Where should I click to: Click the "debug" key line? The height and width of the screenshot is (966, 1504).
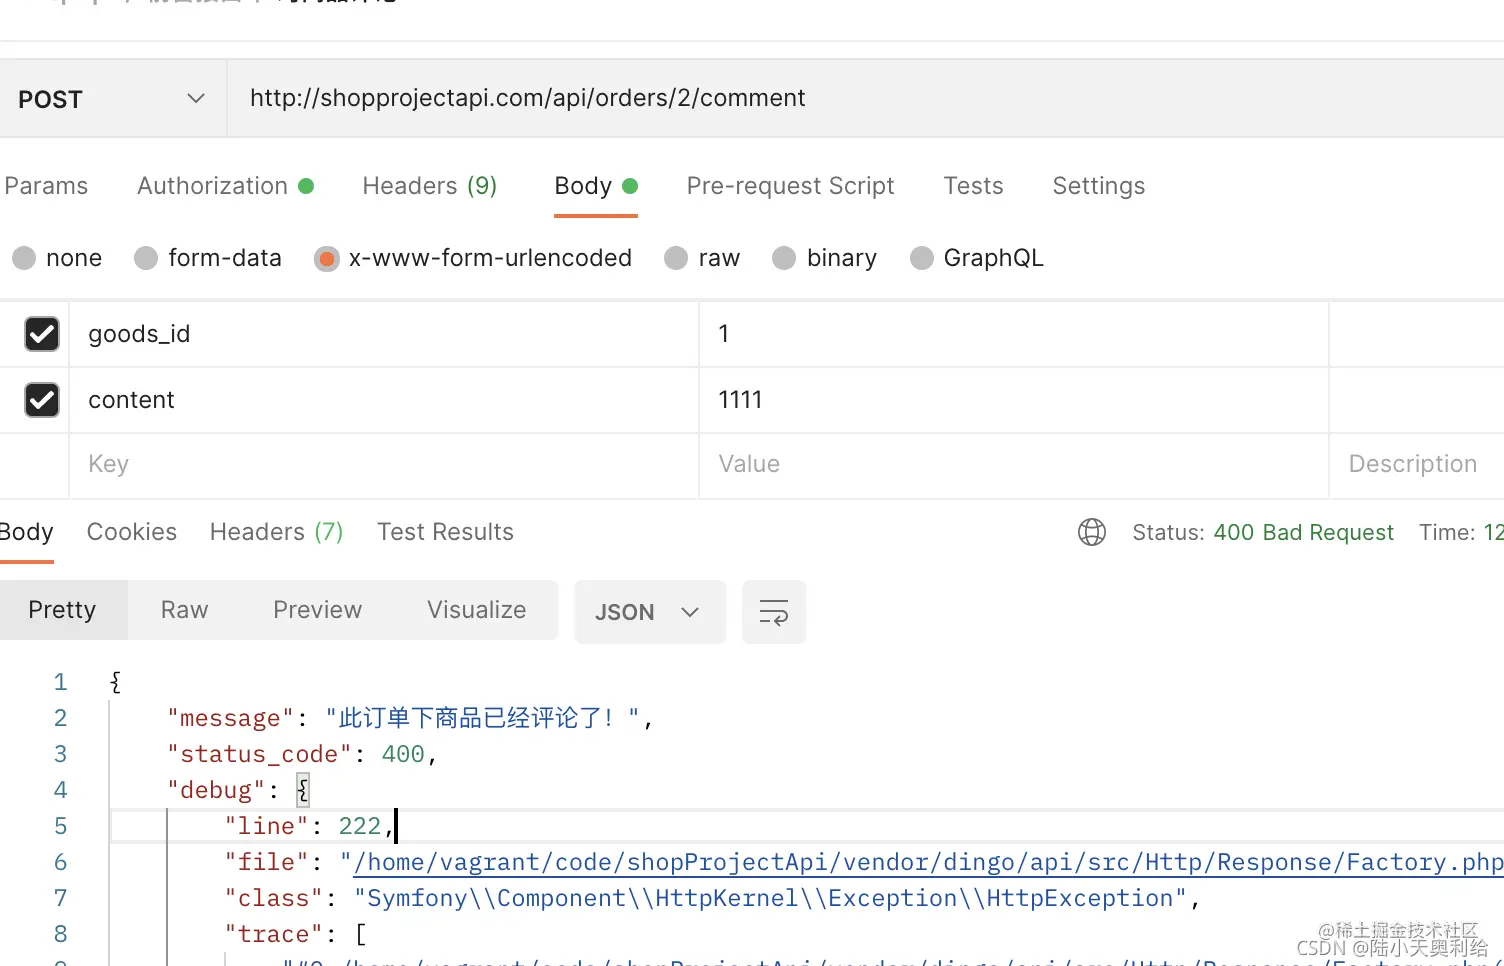click(216, 790)
